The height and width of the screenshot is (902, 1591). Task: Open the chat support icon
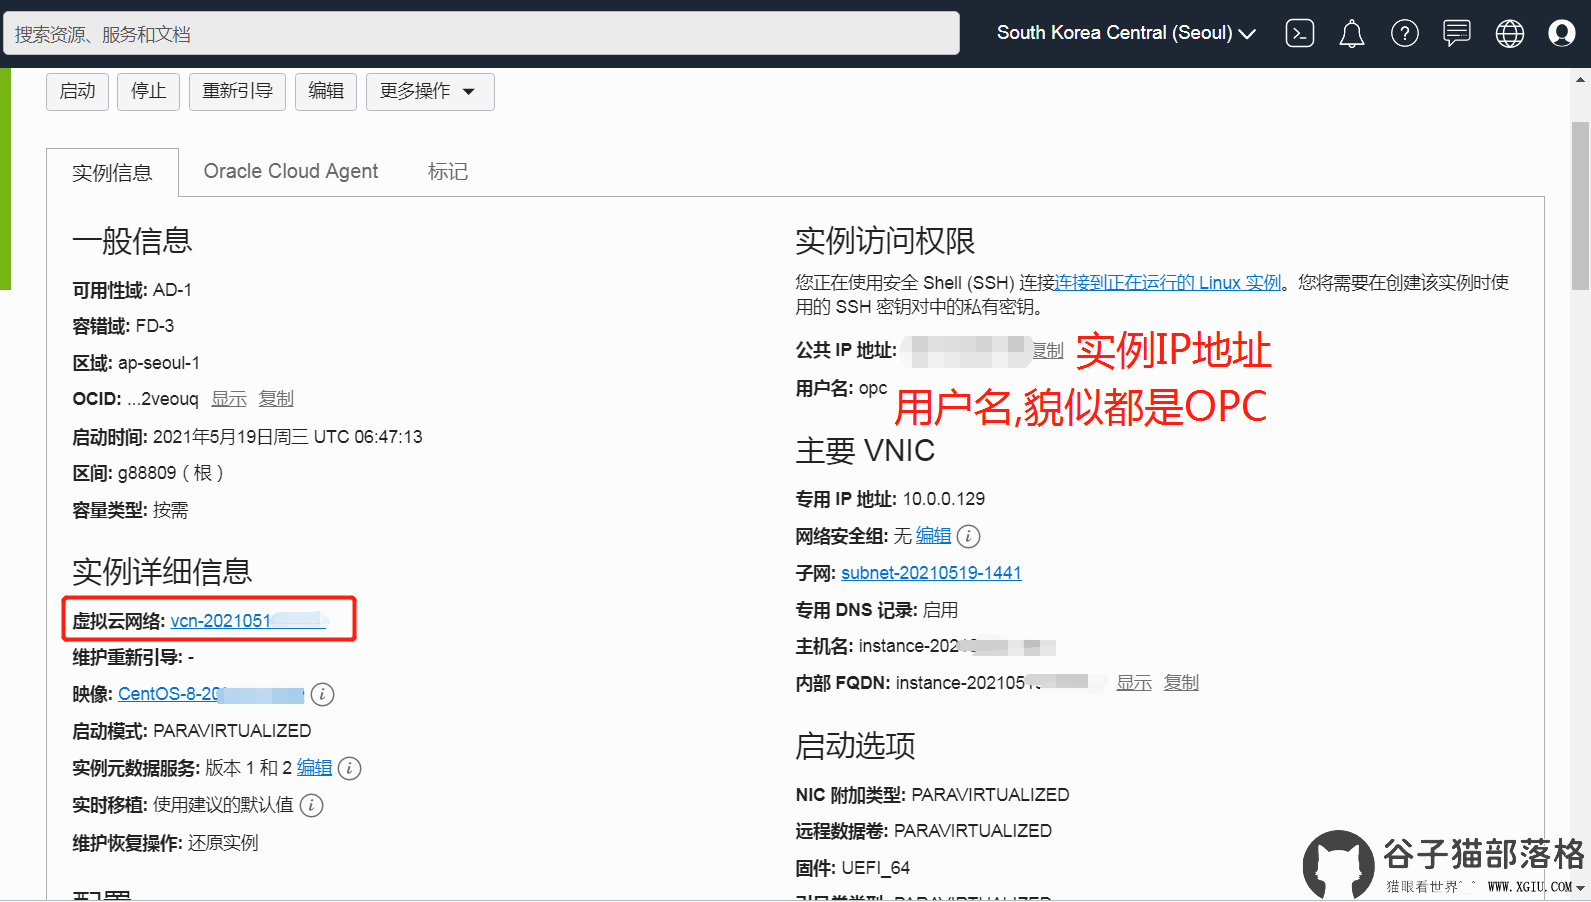1457,34
